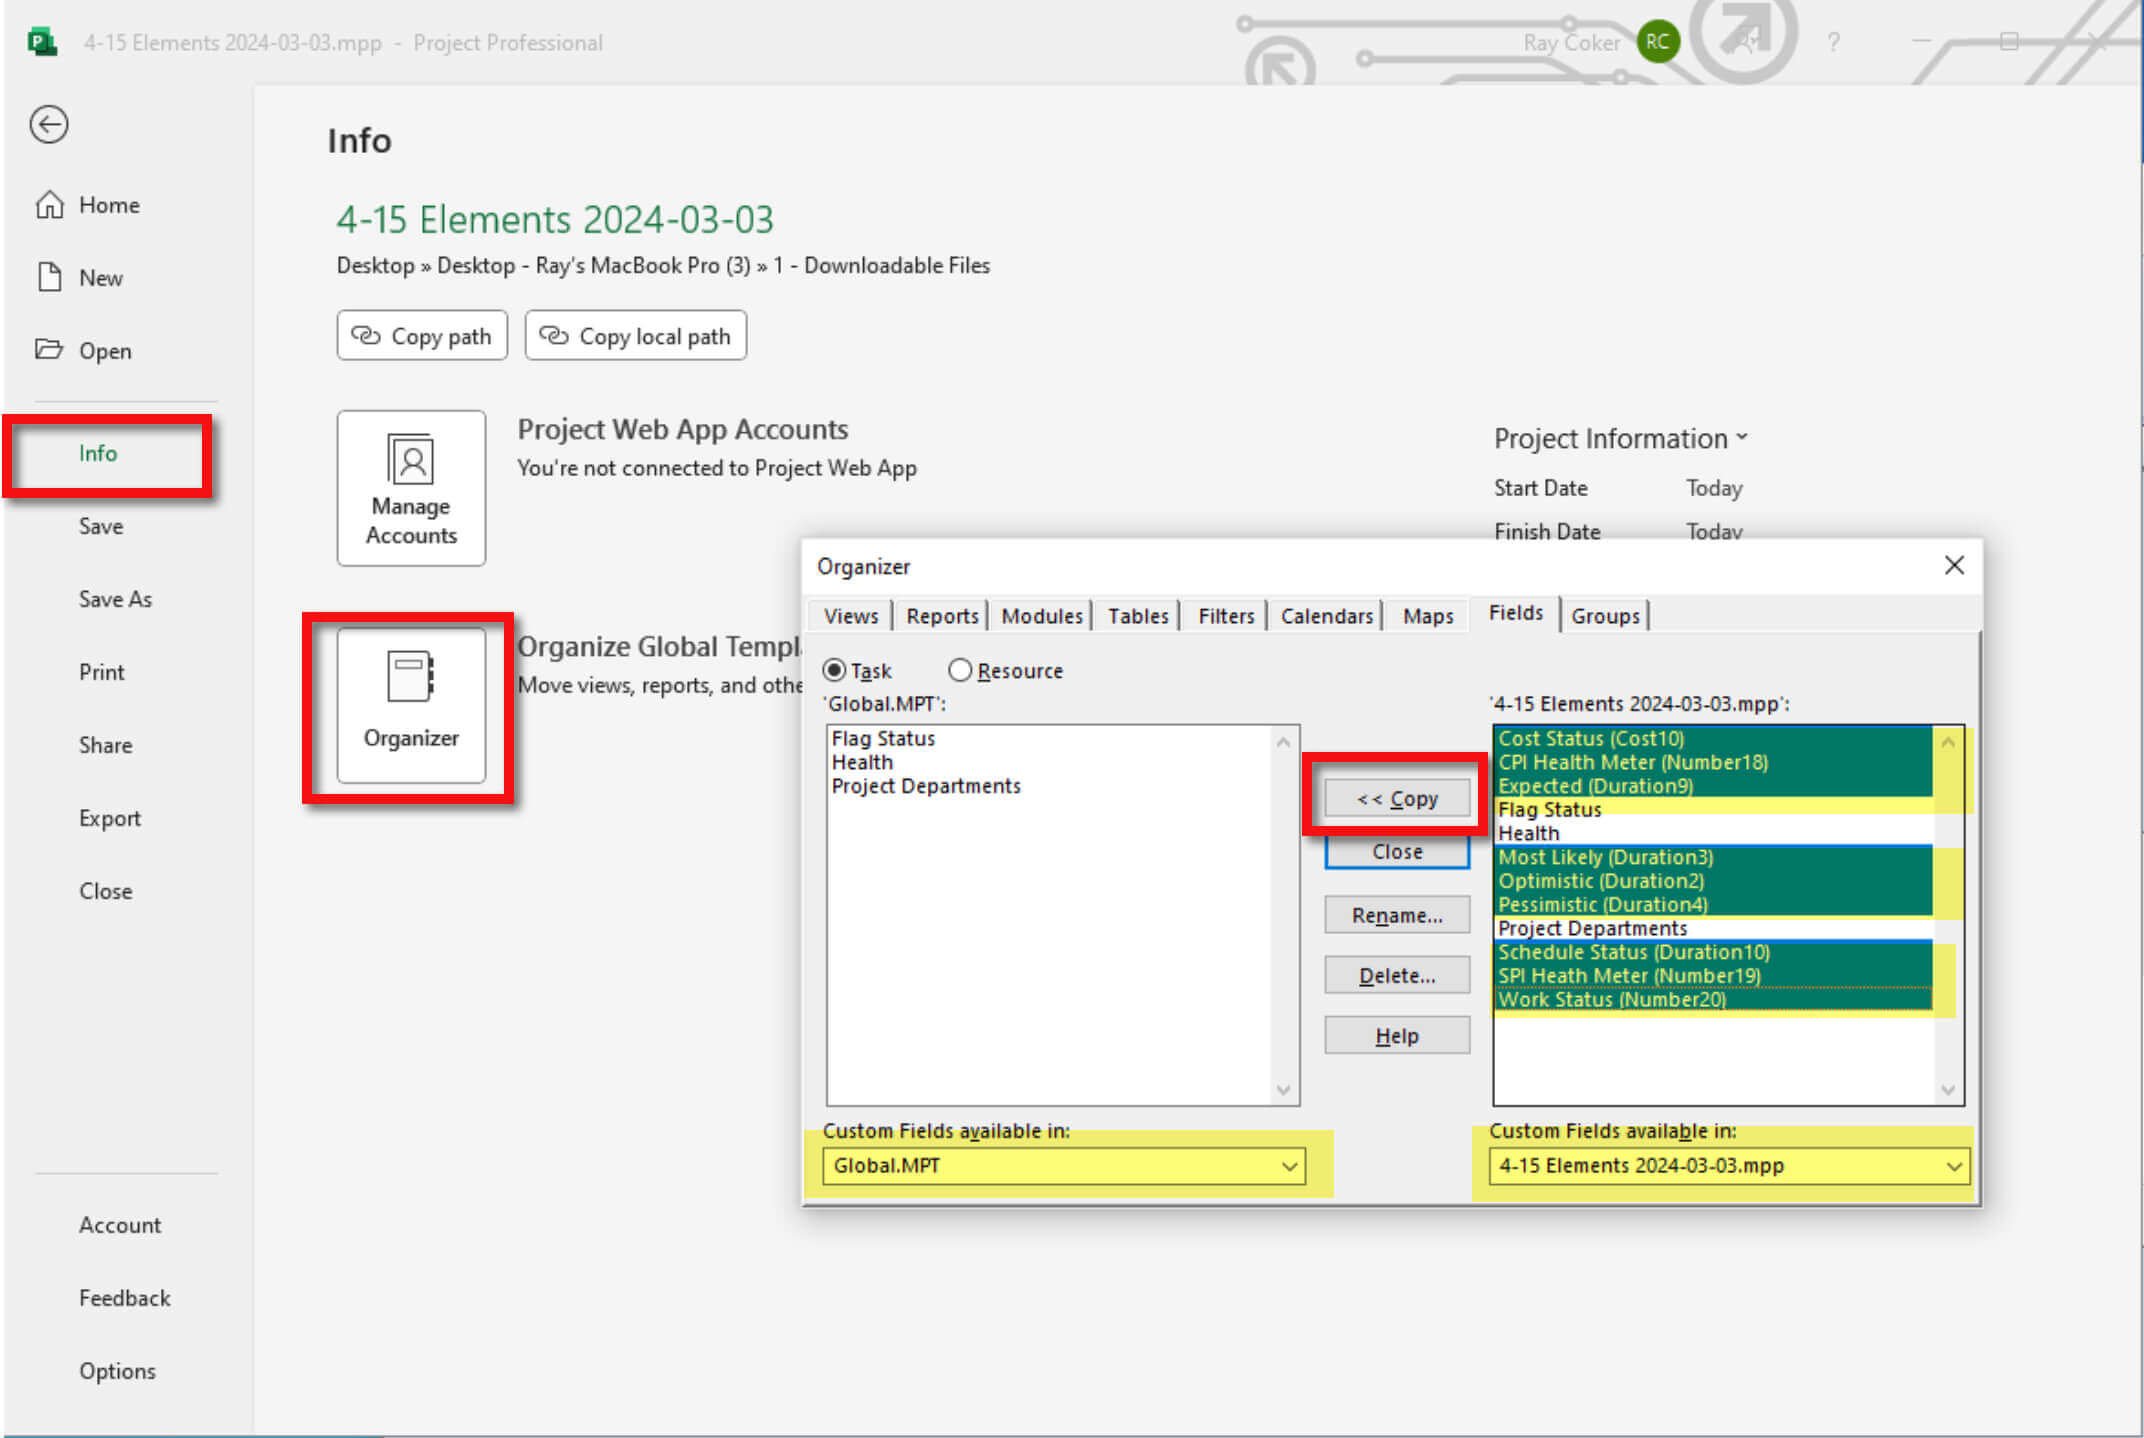The width and height of the screenshot is (2144, 1438).
Task: Switch to the Calendars tab
Action: click(1327, 616)
